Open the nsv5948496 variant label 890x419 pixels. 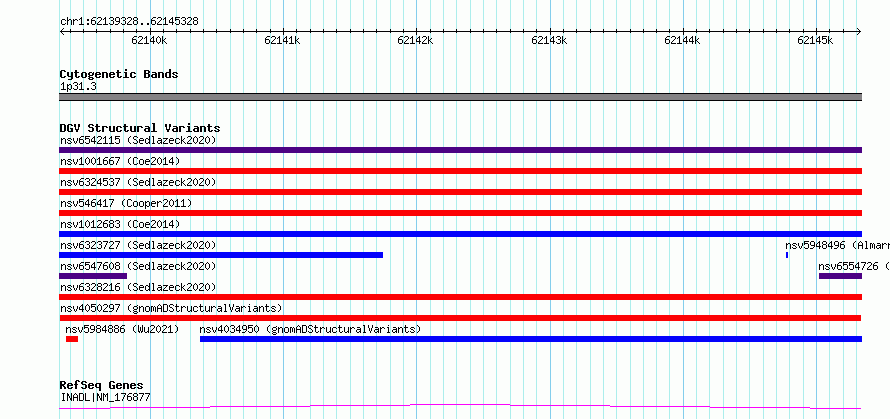(837, 245)
